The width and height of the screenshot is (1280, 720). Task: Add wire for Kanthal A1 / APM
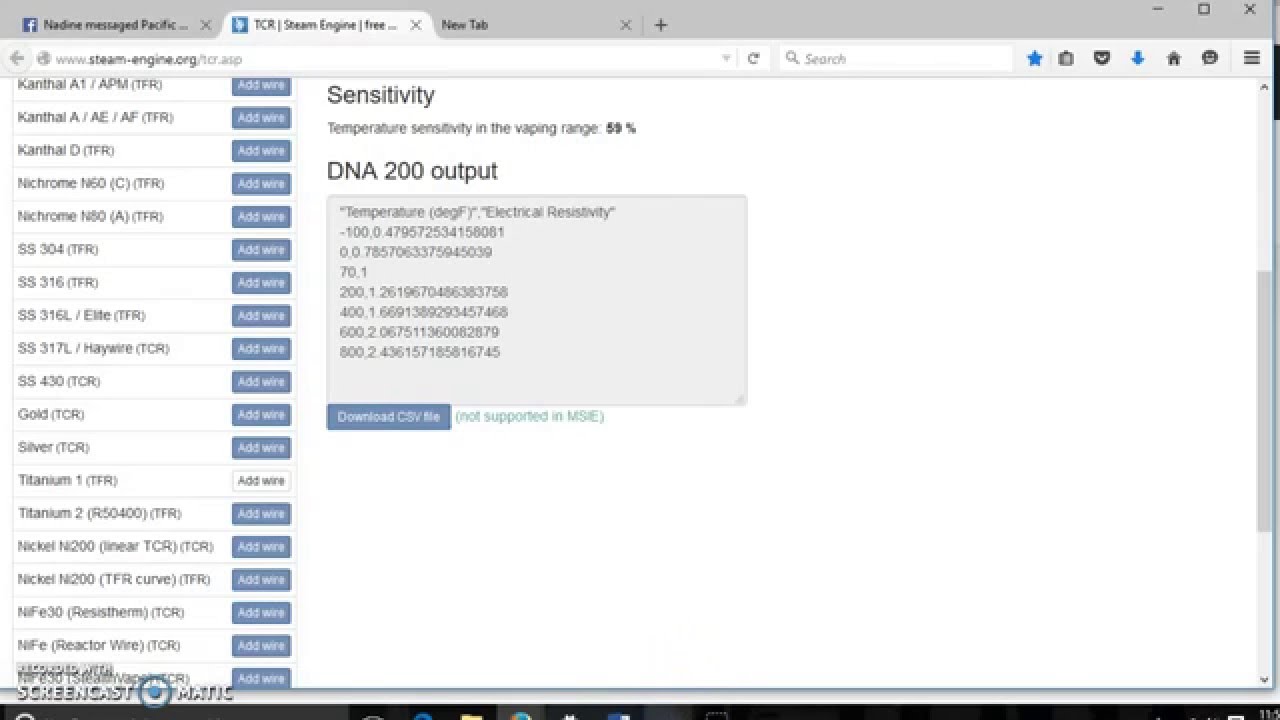click(261, 85)
